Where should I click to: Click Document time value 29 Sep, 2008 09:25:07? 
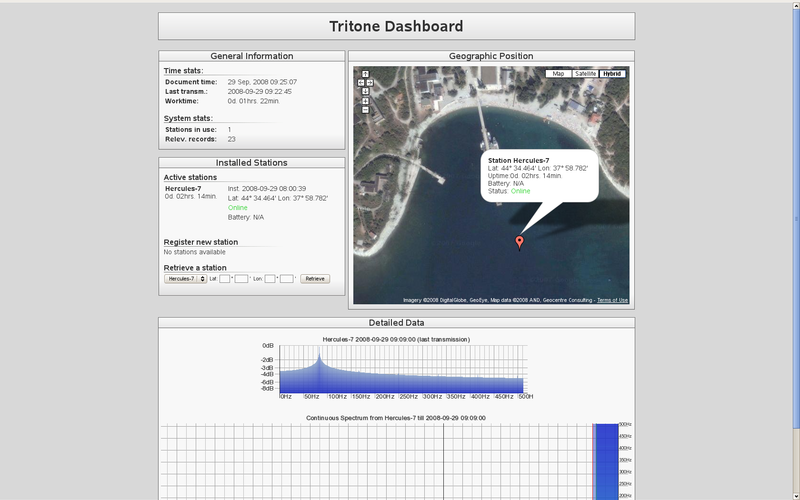262,82
